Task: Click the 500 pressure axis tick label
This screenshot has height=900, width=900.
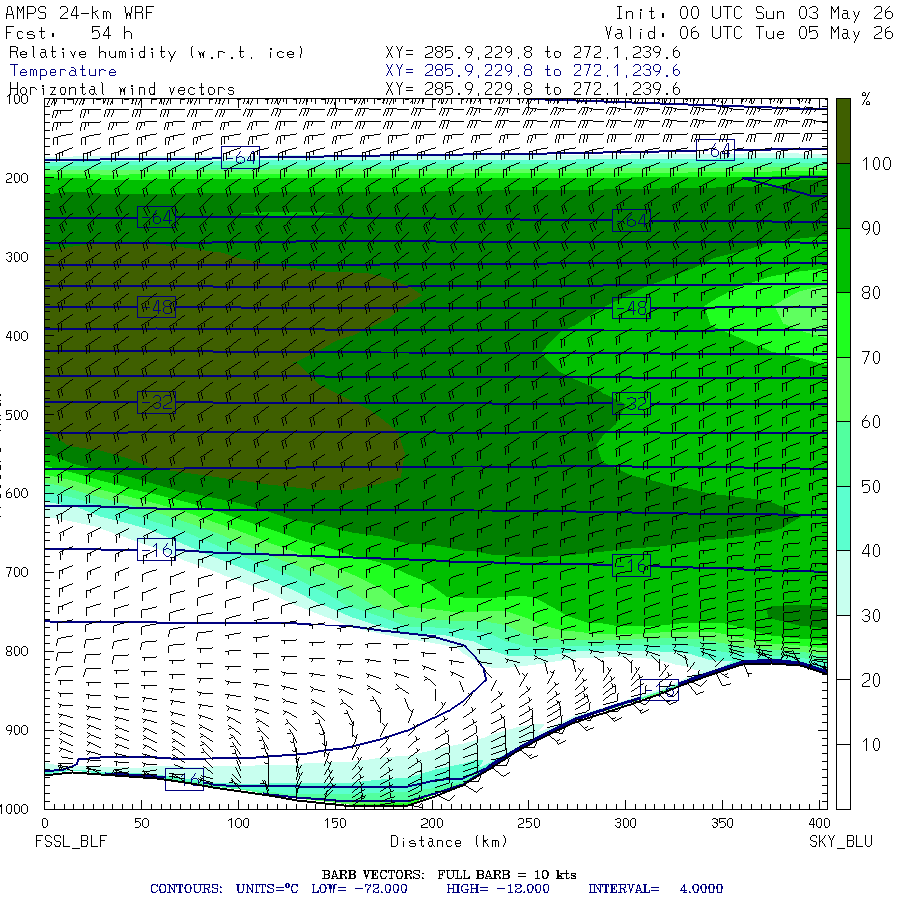Action: pos(17,414)
